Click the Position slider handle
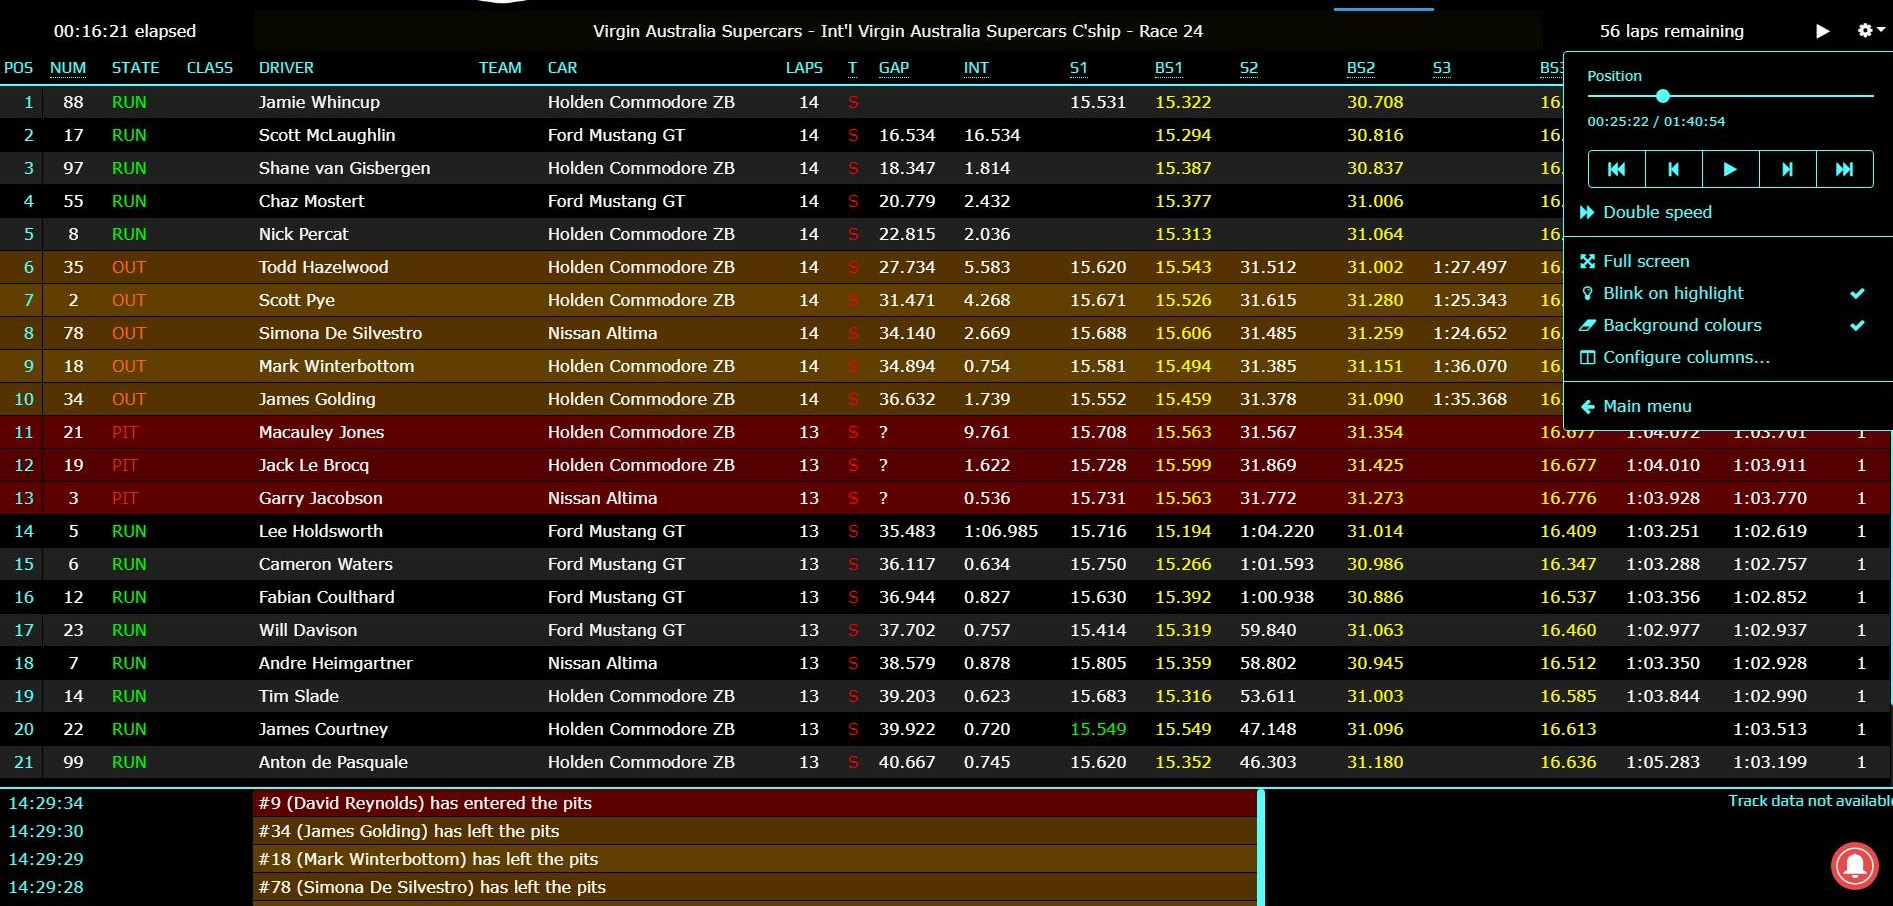The height and width of the screenshot is (906, 1893). point(1662,96)
